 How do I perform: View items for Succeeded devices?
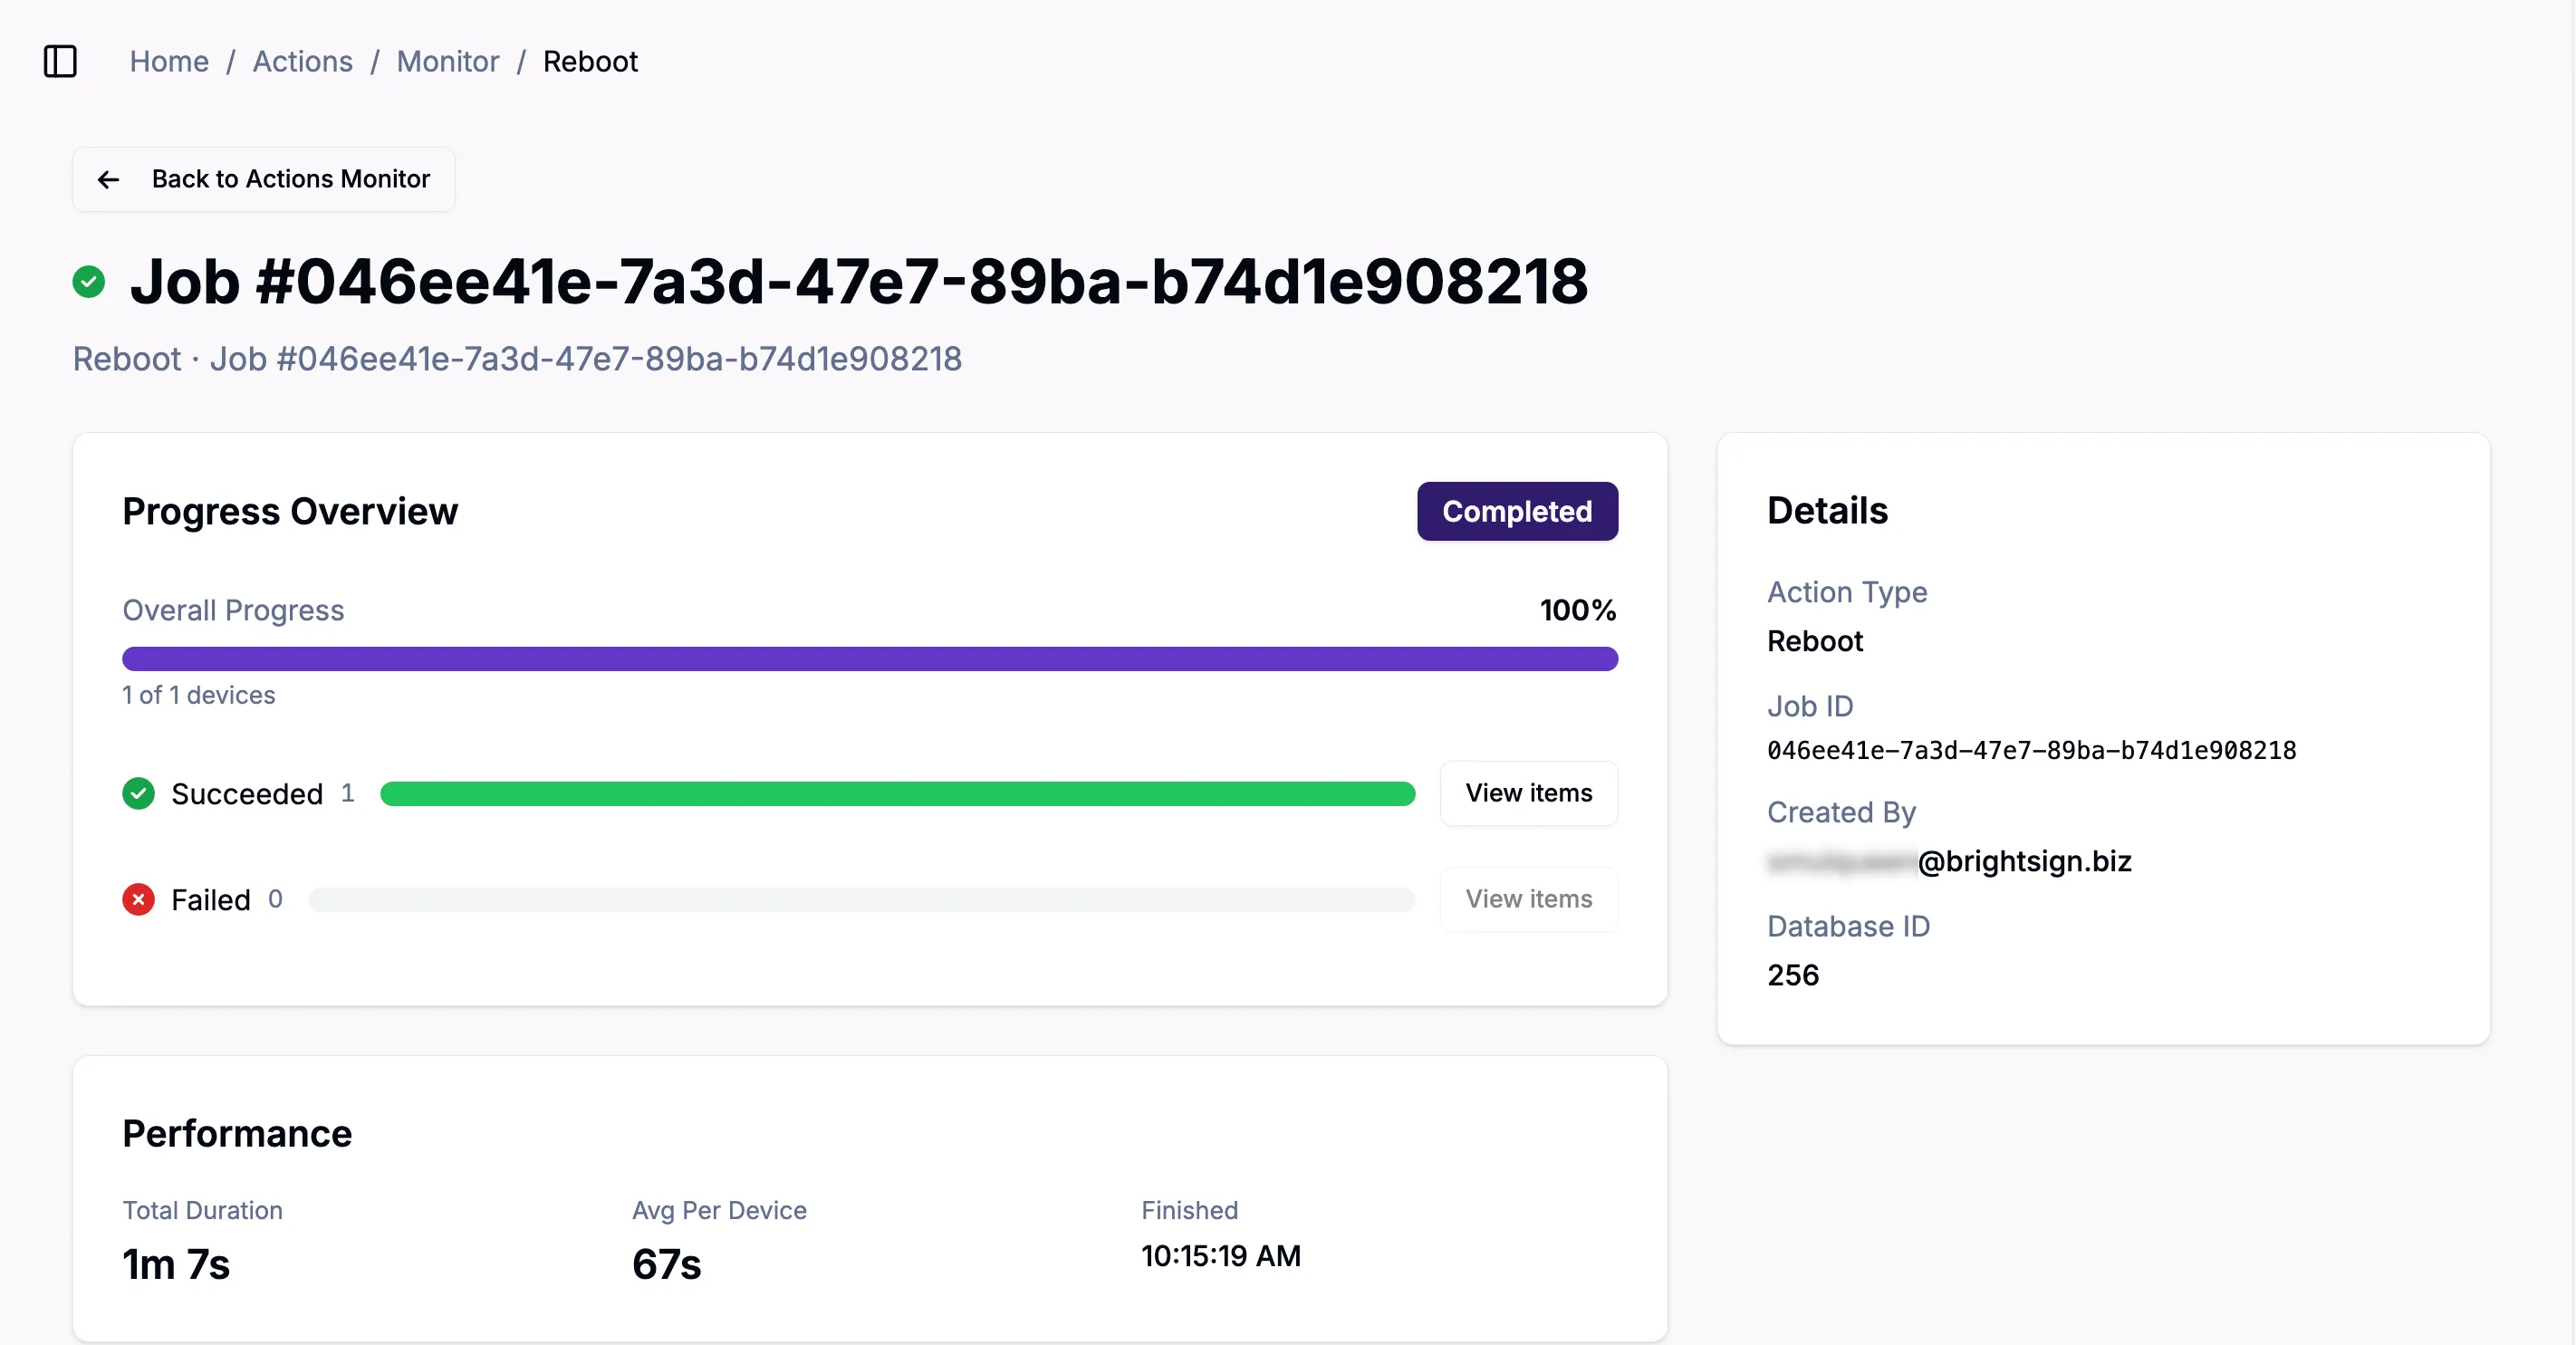[x=1529, y=793]
